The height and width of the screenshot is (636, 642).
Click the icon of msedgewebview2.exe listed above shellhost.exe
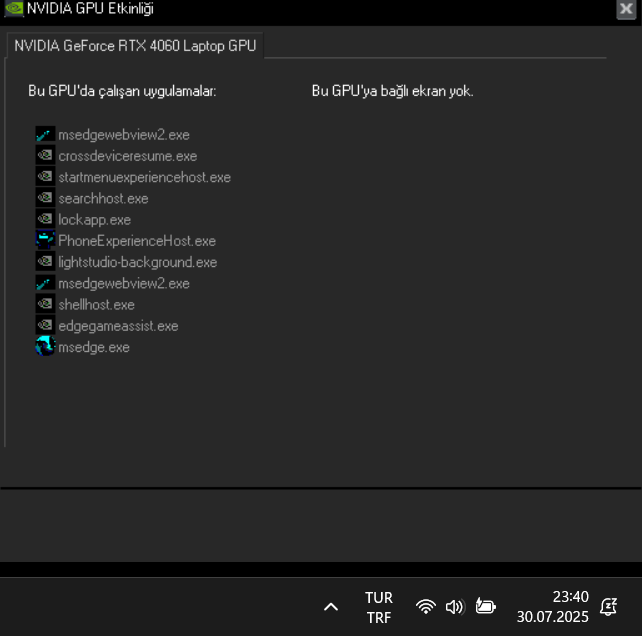45,283
